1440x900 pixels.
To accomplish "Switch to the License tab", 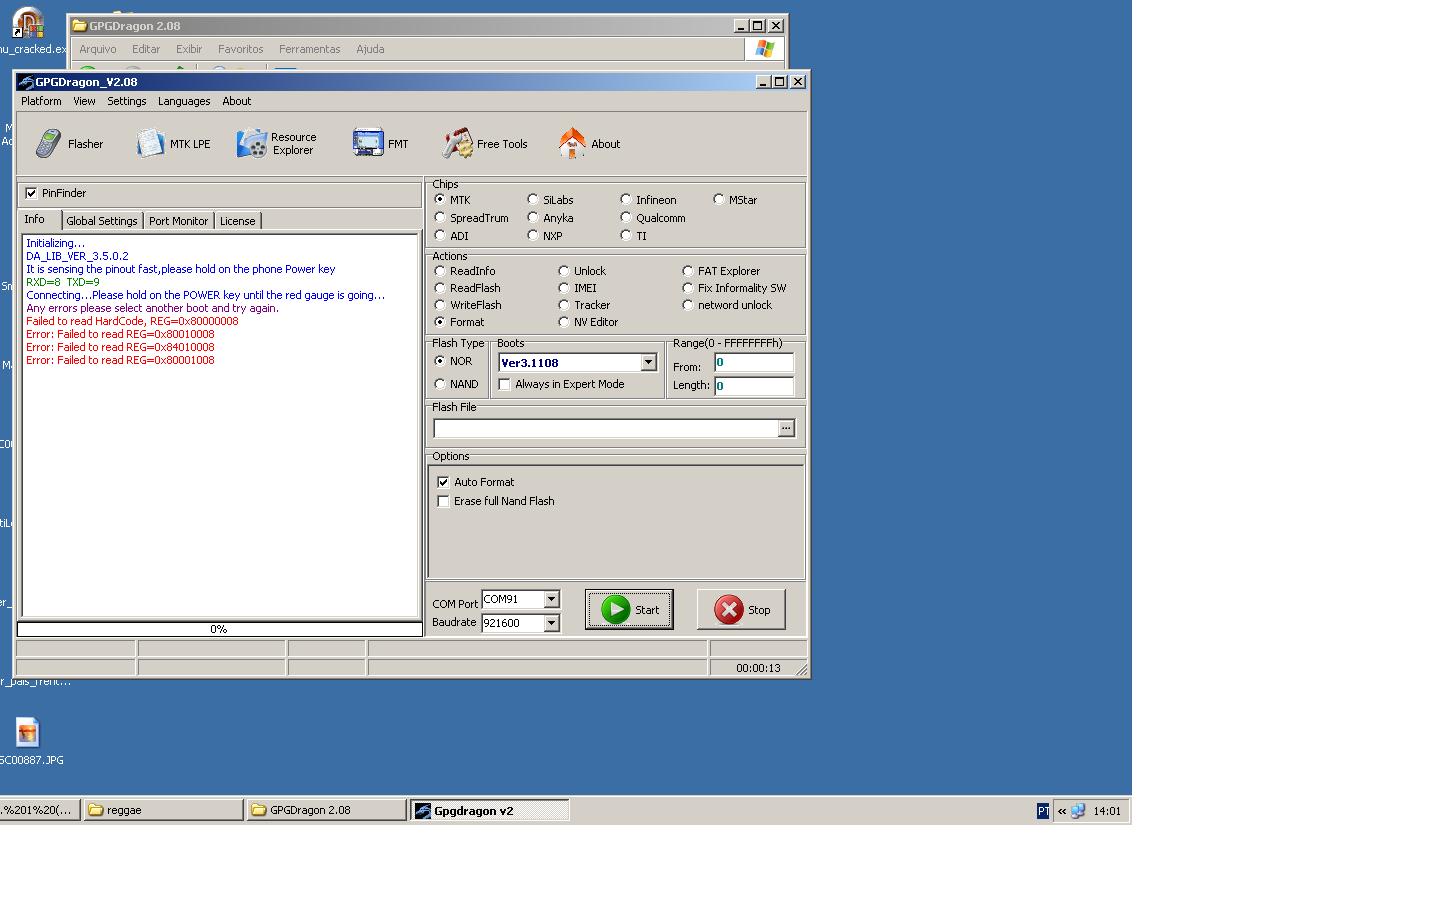I will (238, 221).
